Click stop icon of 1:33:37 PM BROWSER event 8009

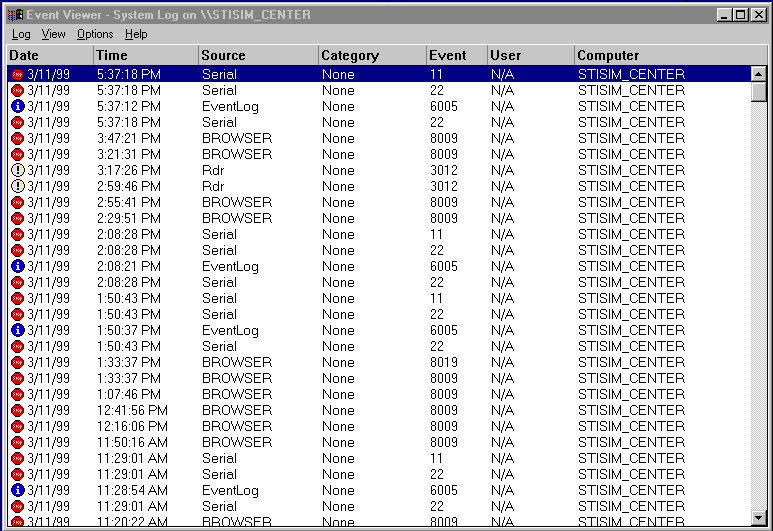tap(17, 378)
